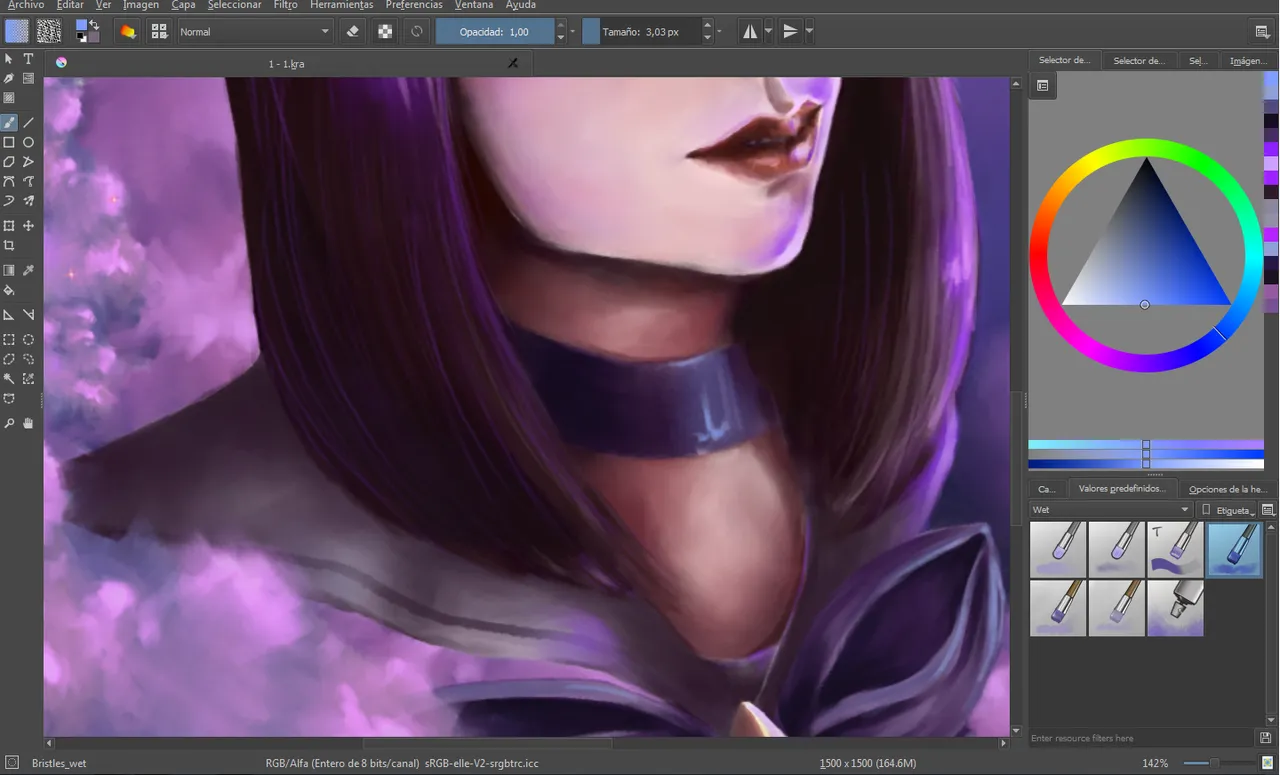Select the color picker eyedropper tool

28,270
